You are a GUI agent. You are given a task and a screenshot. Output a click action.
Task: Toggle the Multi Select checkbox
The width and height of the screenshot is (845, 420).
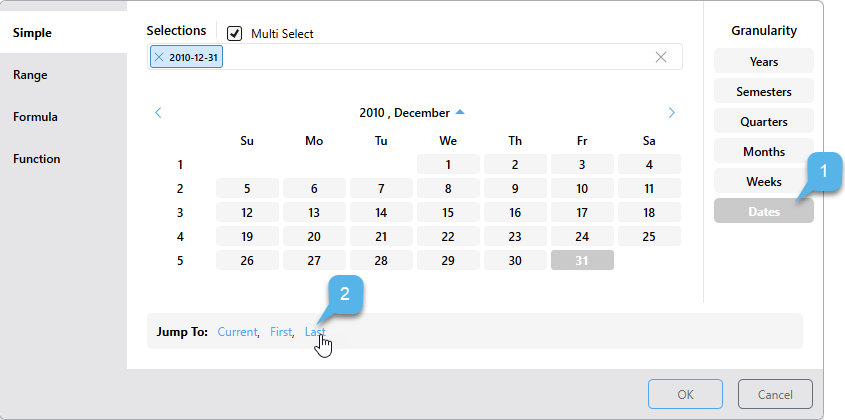[x=235, y=33]
